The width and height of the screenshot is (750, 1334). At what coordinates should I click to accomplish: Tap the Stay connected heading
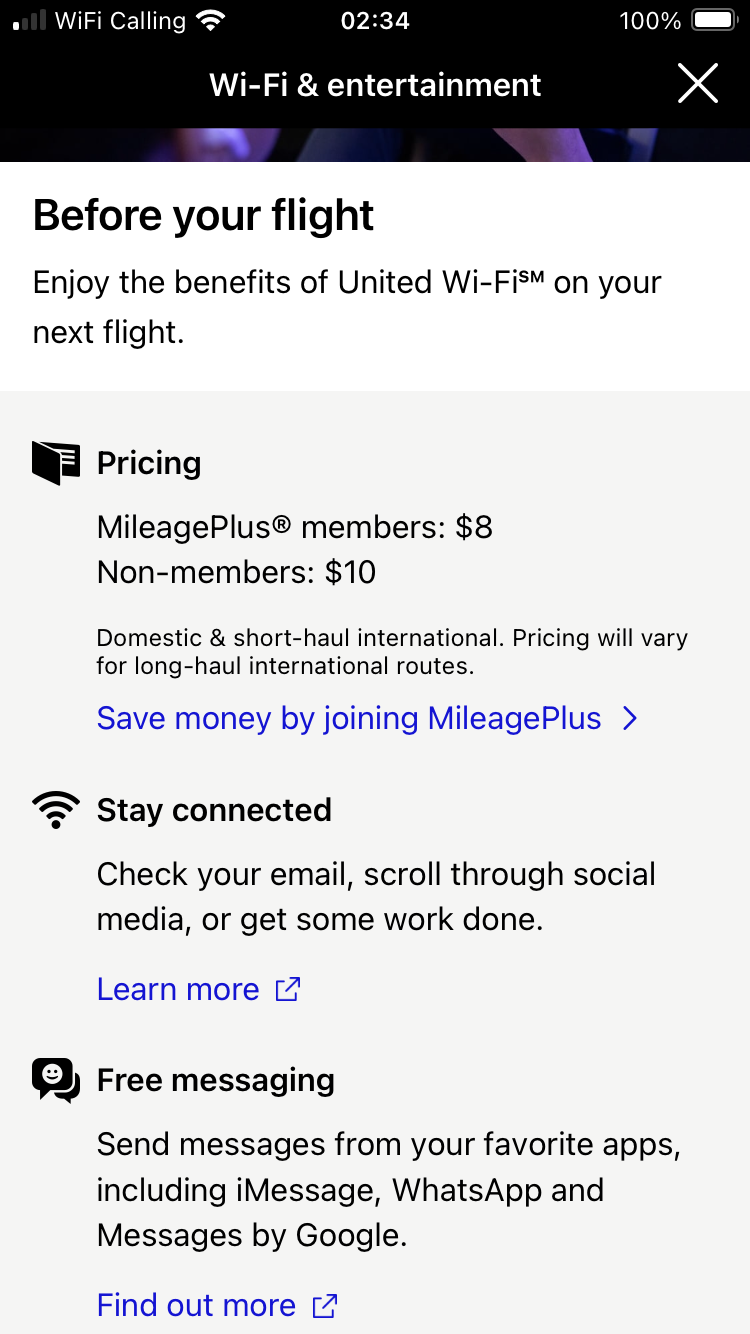214,809
